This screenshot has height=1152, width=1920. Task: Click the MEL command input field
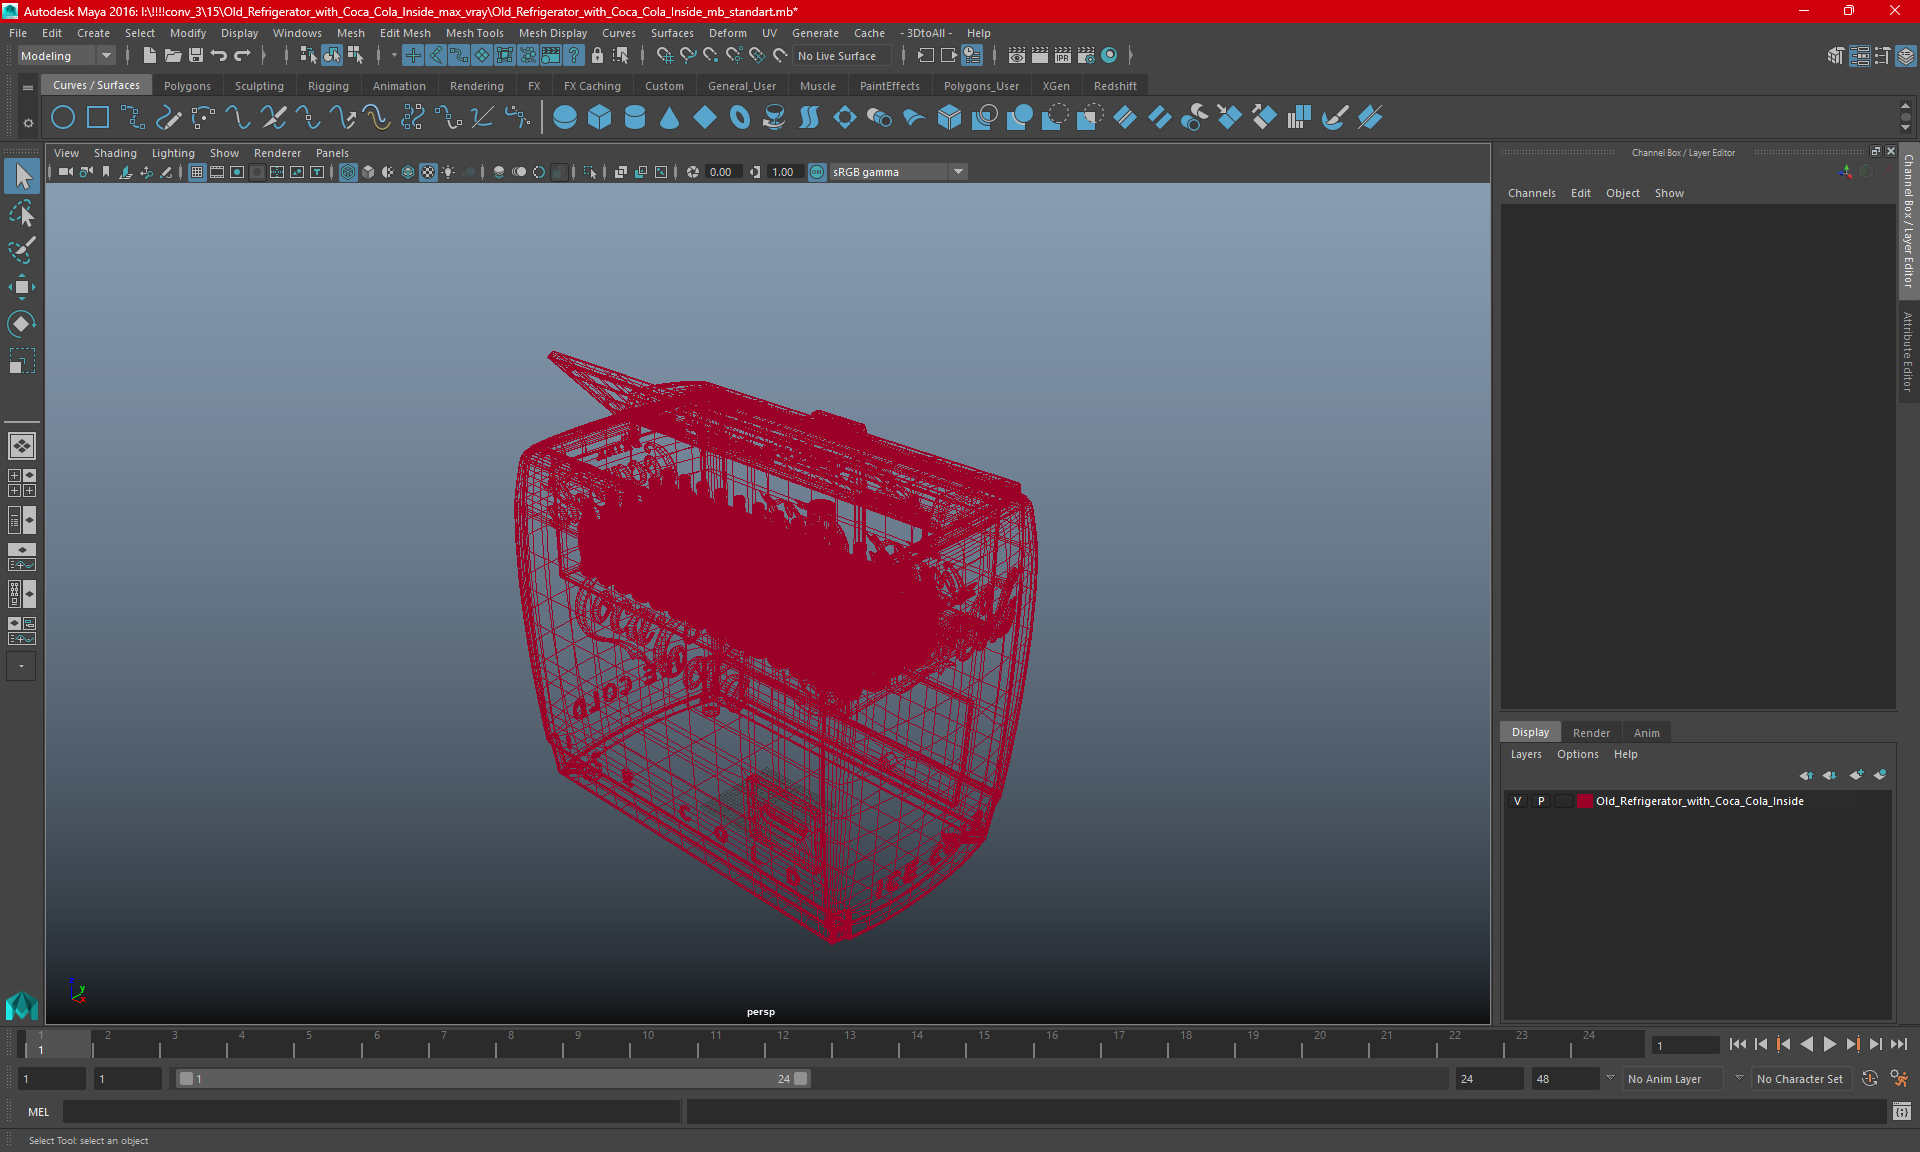click(371, 1112)
